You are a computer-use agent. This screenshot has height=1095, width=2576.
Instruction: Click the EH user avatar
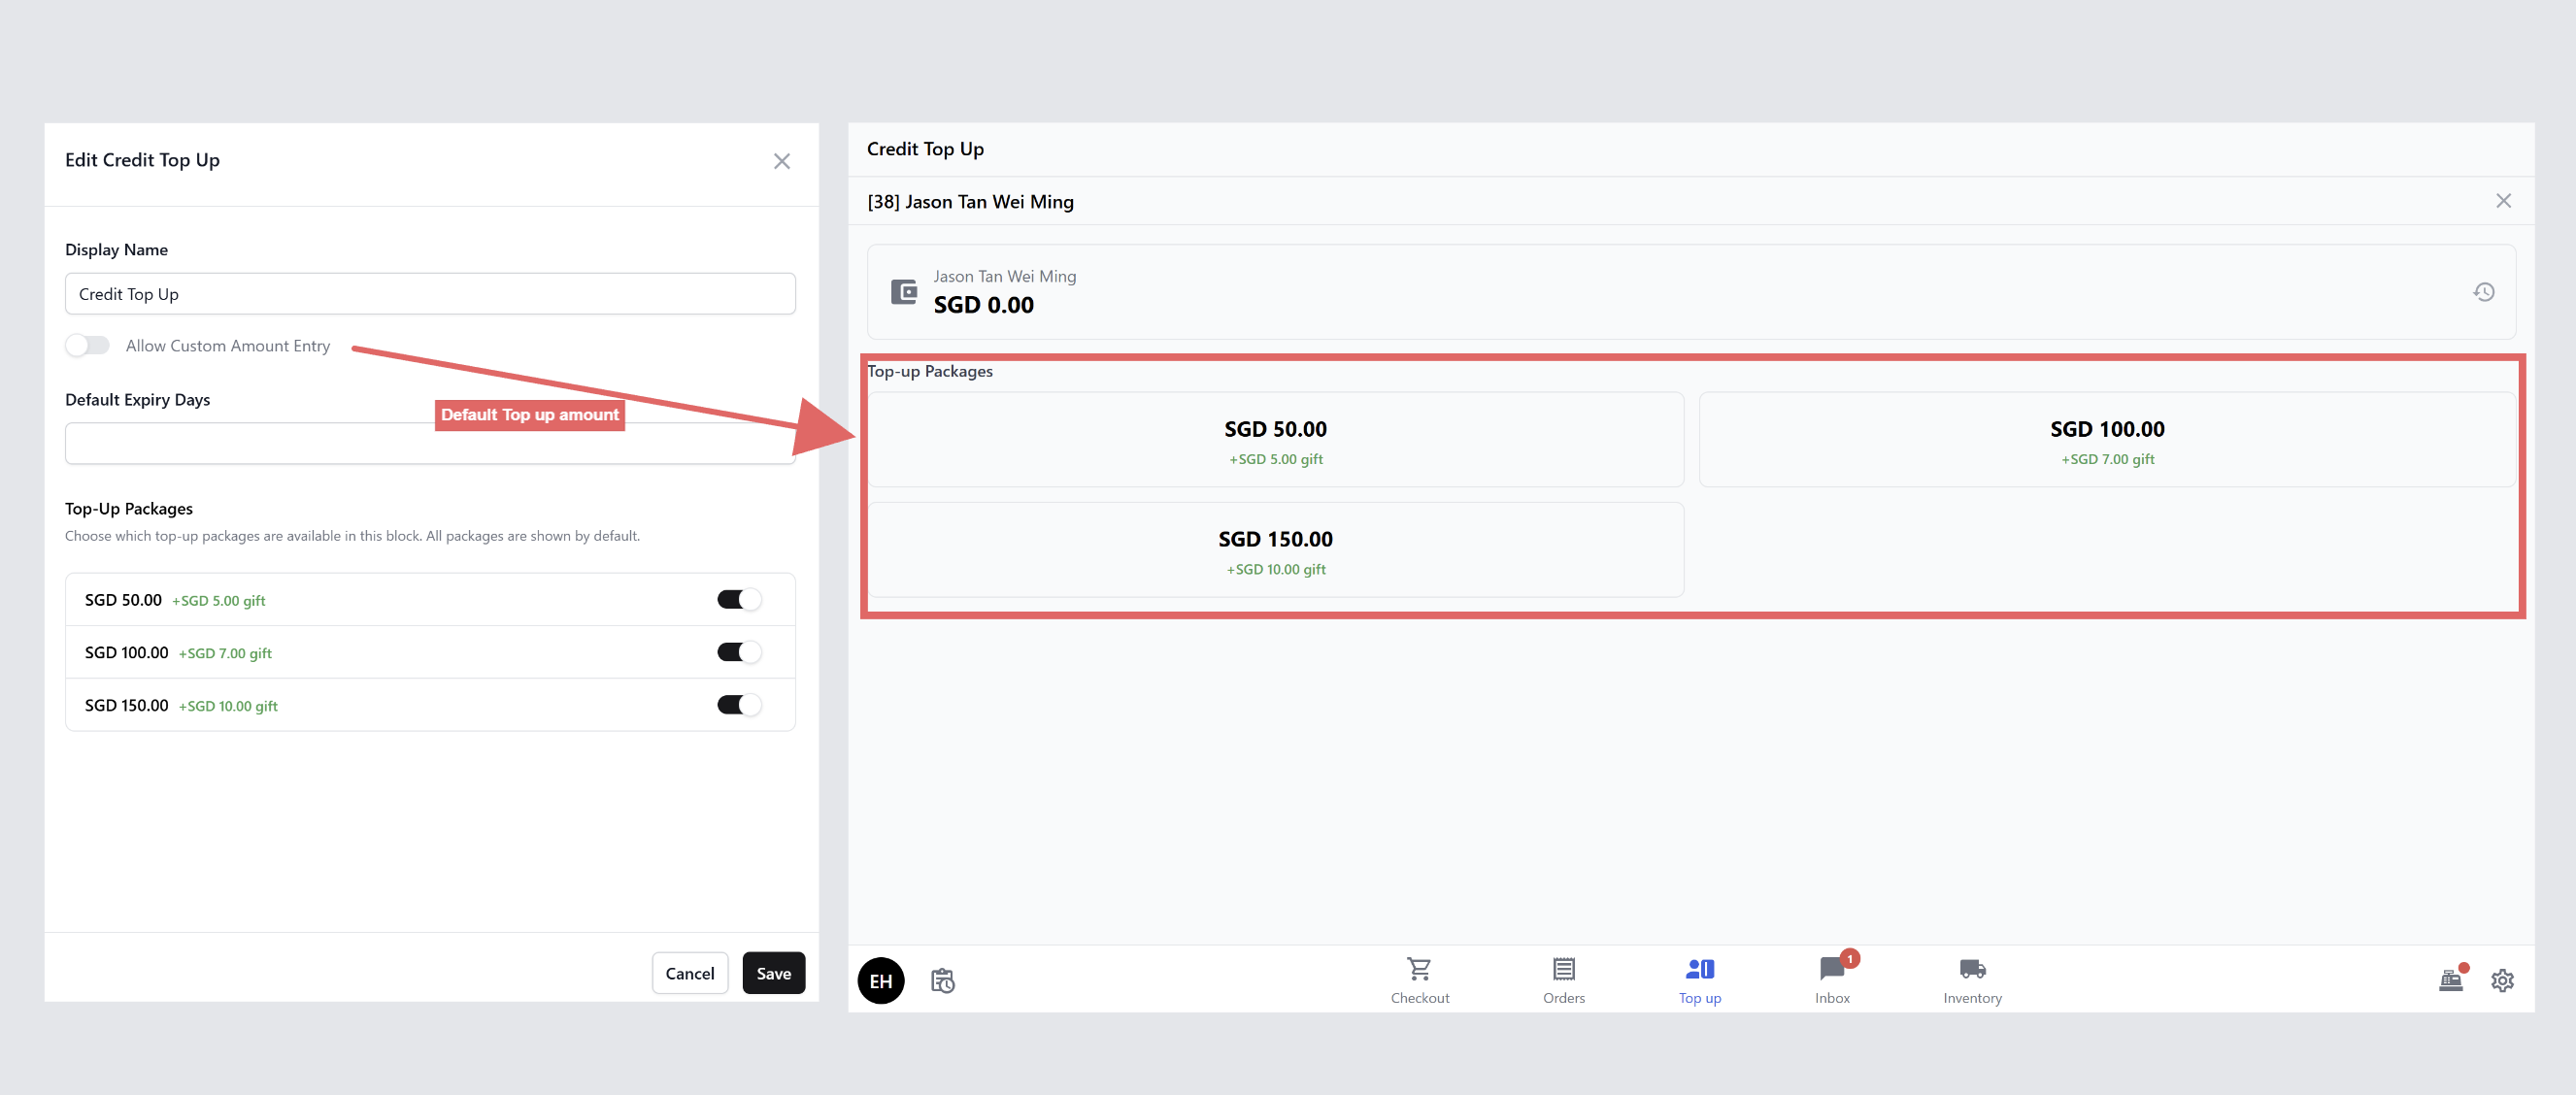(x=880, y=980)
